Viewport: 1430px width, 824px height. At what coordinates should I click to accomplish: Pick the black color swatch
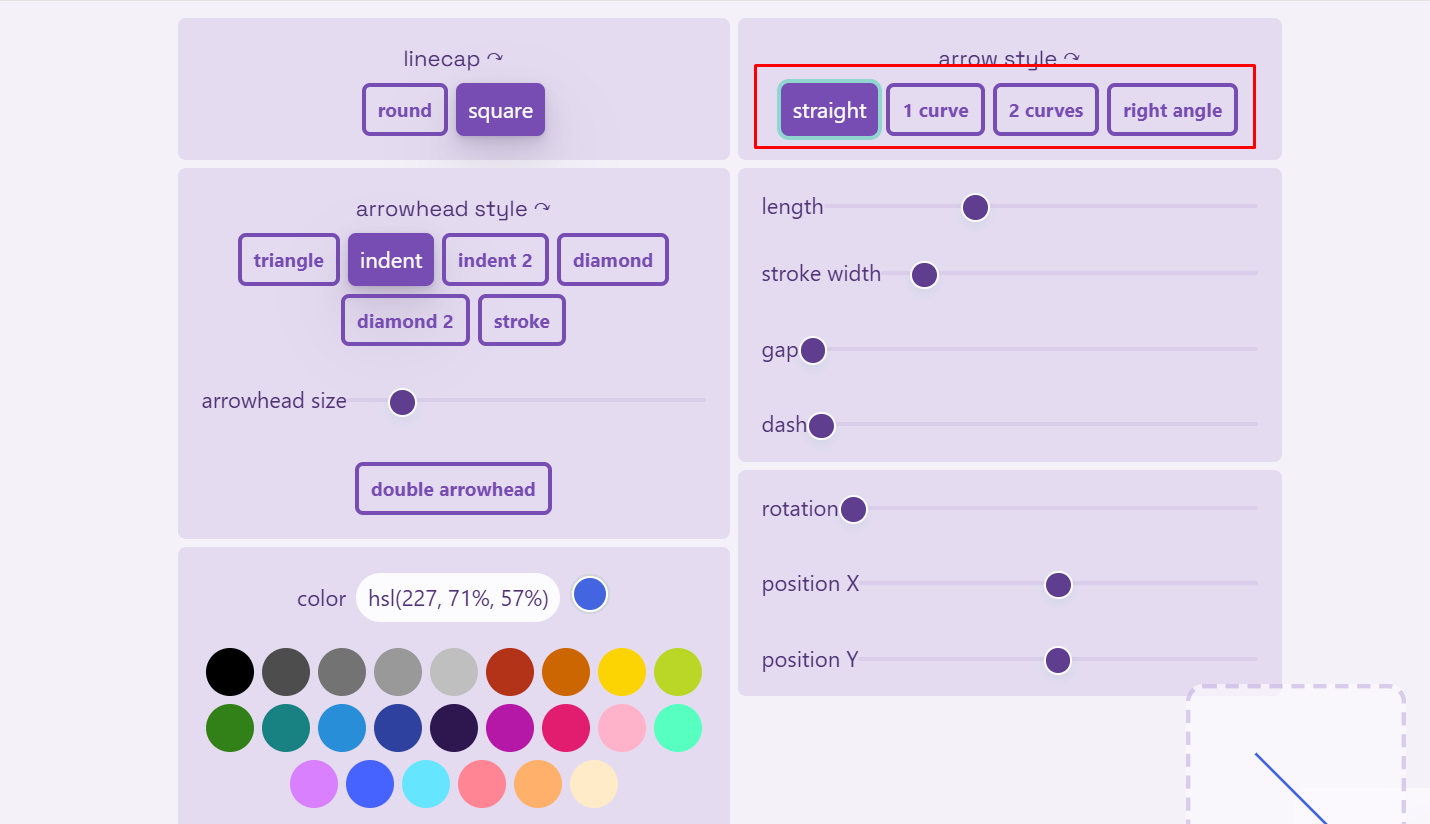tap(230, 672)
